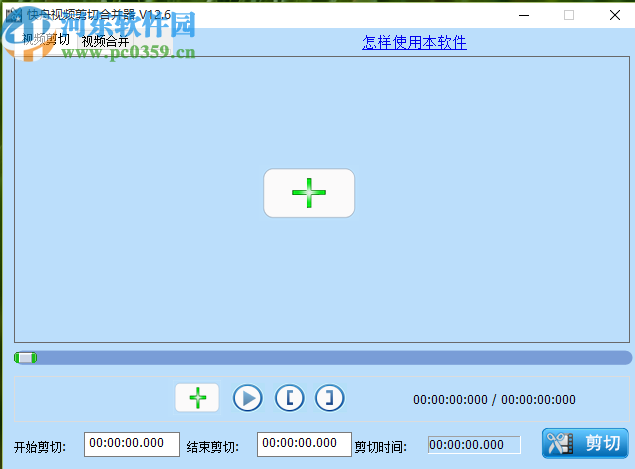Set cut end with right bracket button
The image size is (635, 469).
click(329, 398)
